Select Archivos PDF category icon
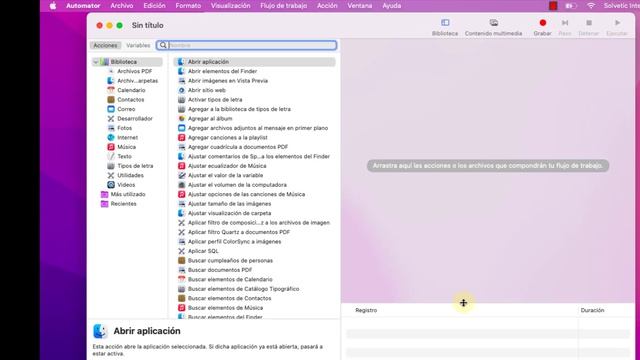This screenshot has height=360, width=640. (111, 71)
